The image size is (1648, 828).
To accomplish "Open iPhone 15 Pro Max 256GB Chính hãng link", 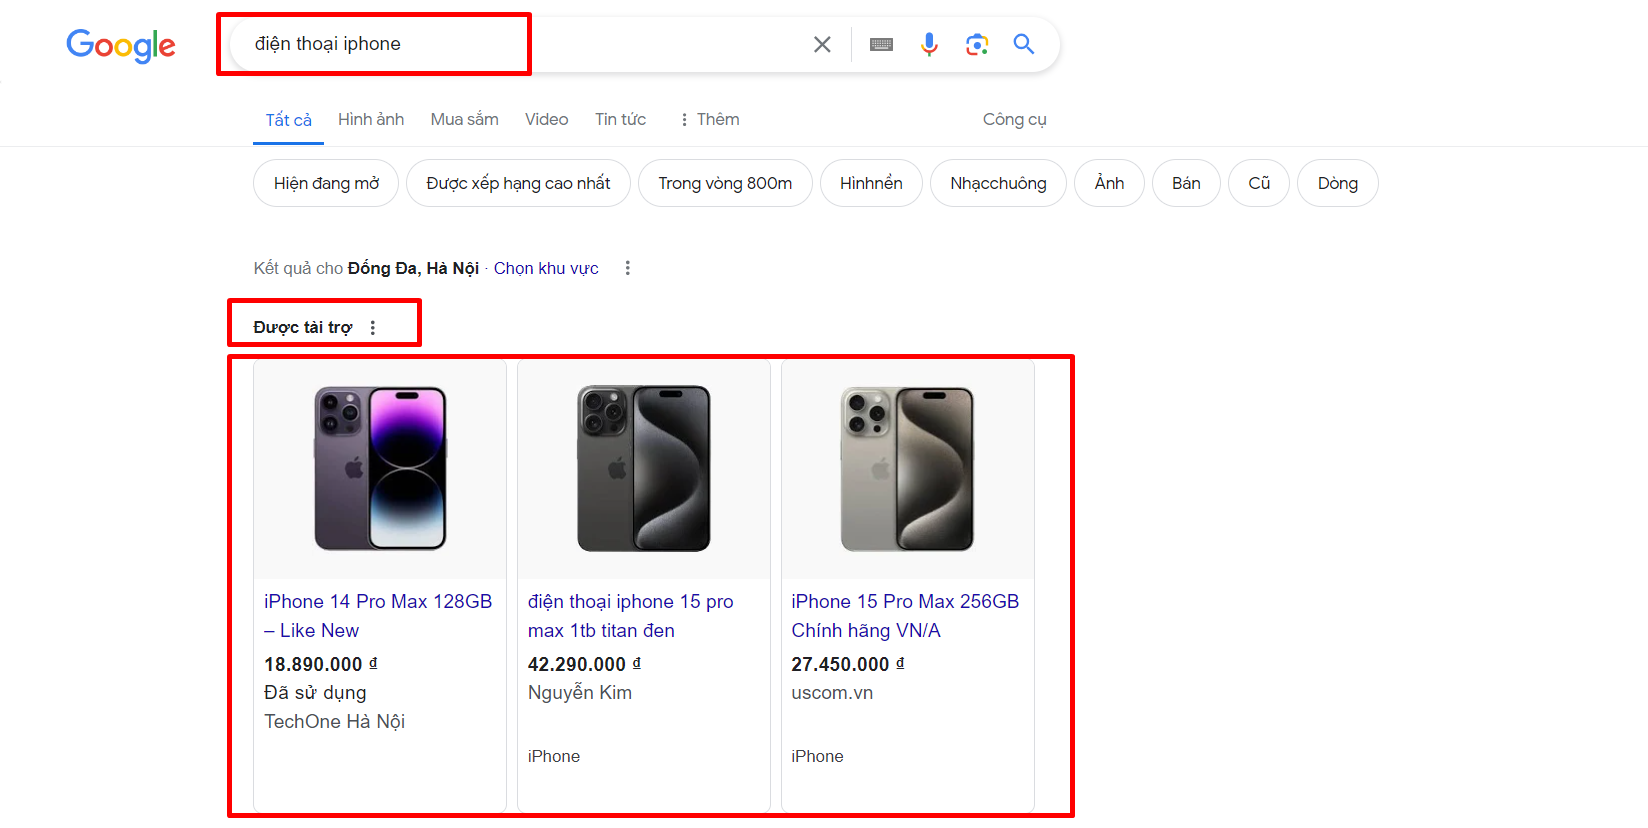I will (905, 616).
